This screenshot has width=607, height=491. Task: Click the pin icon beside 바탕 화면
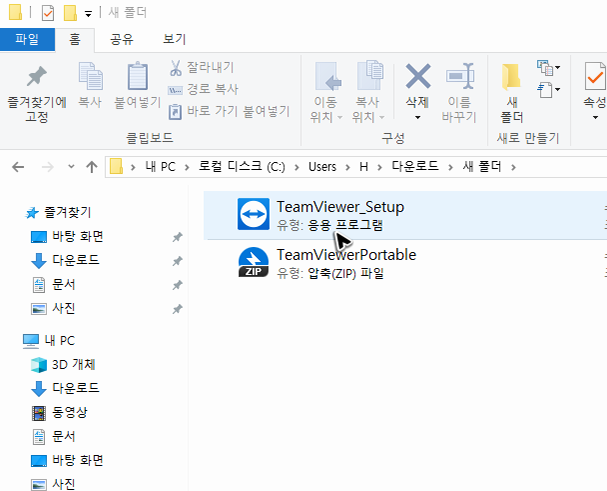tap(177, 237)
